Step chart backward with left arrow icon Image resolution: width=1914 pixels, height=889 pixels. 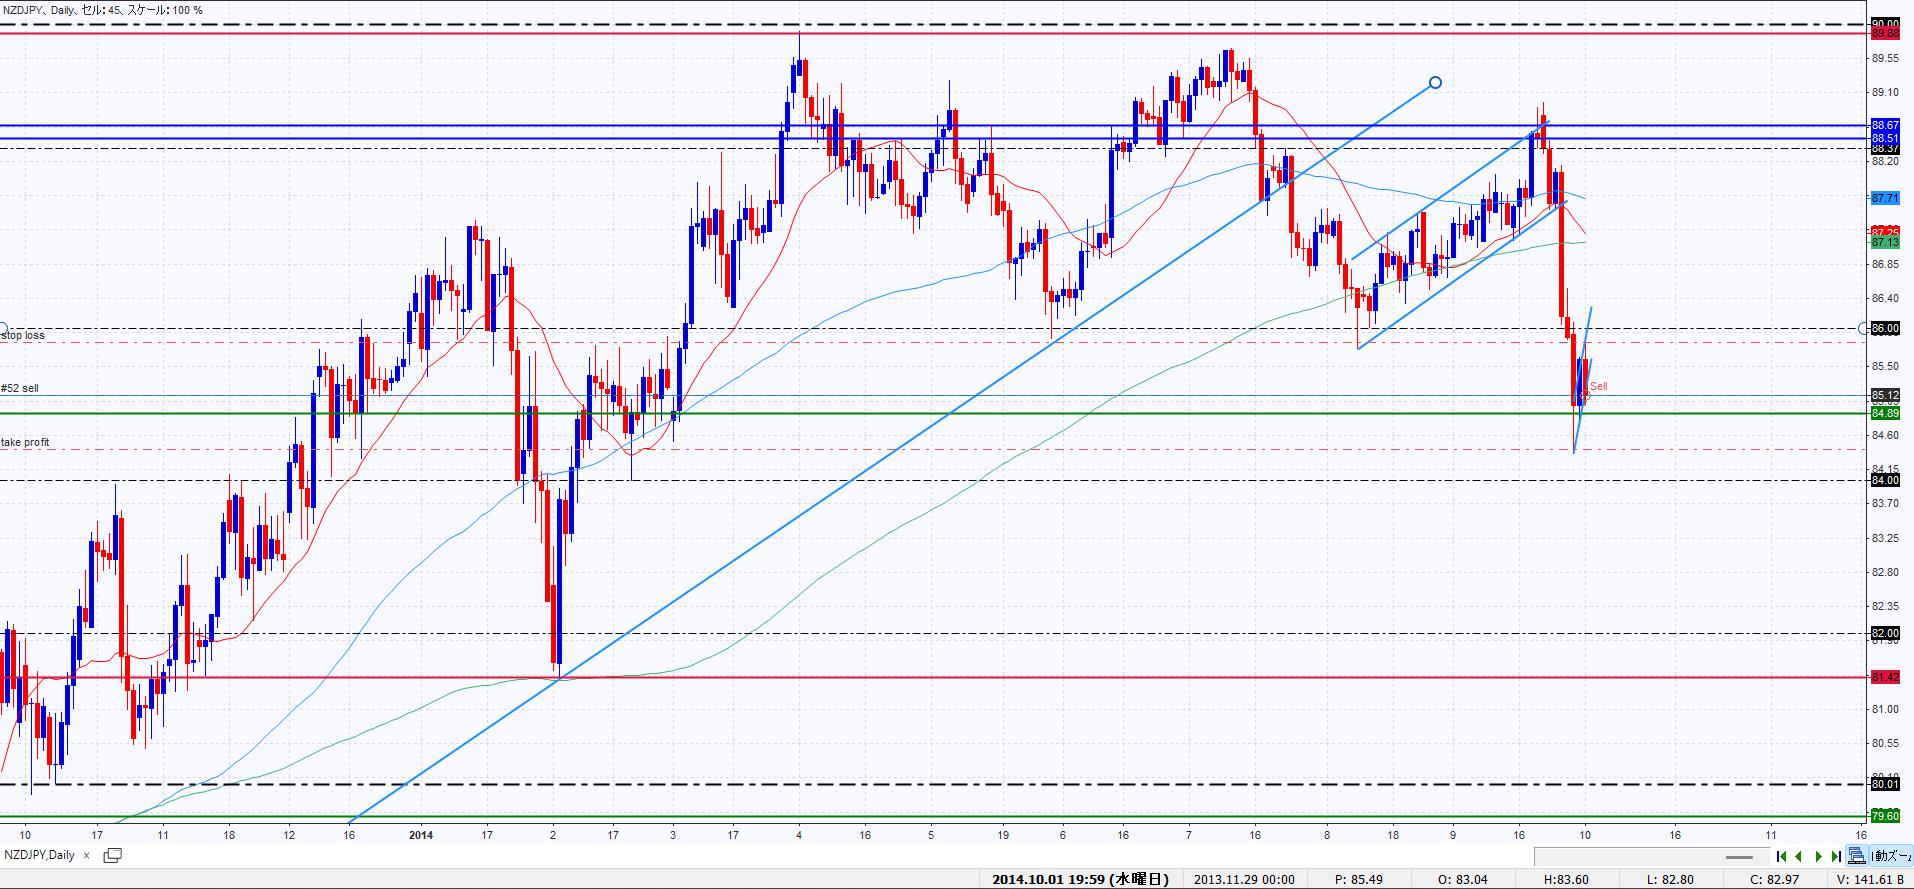coord(1799,856)
